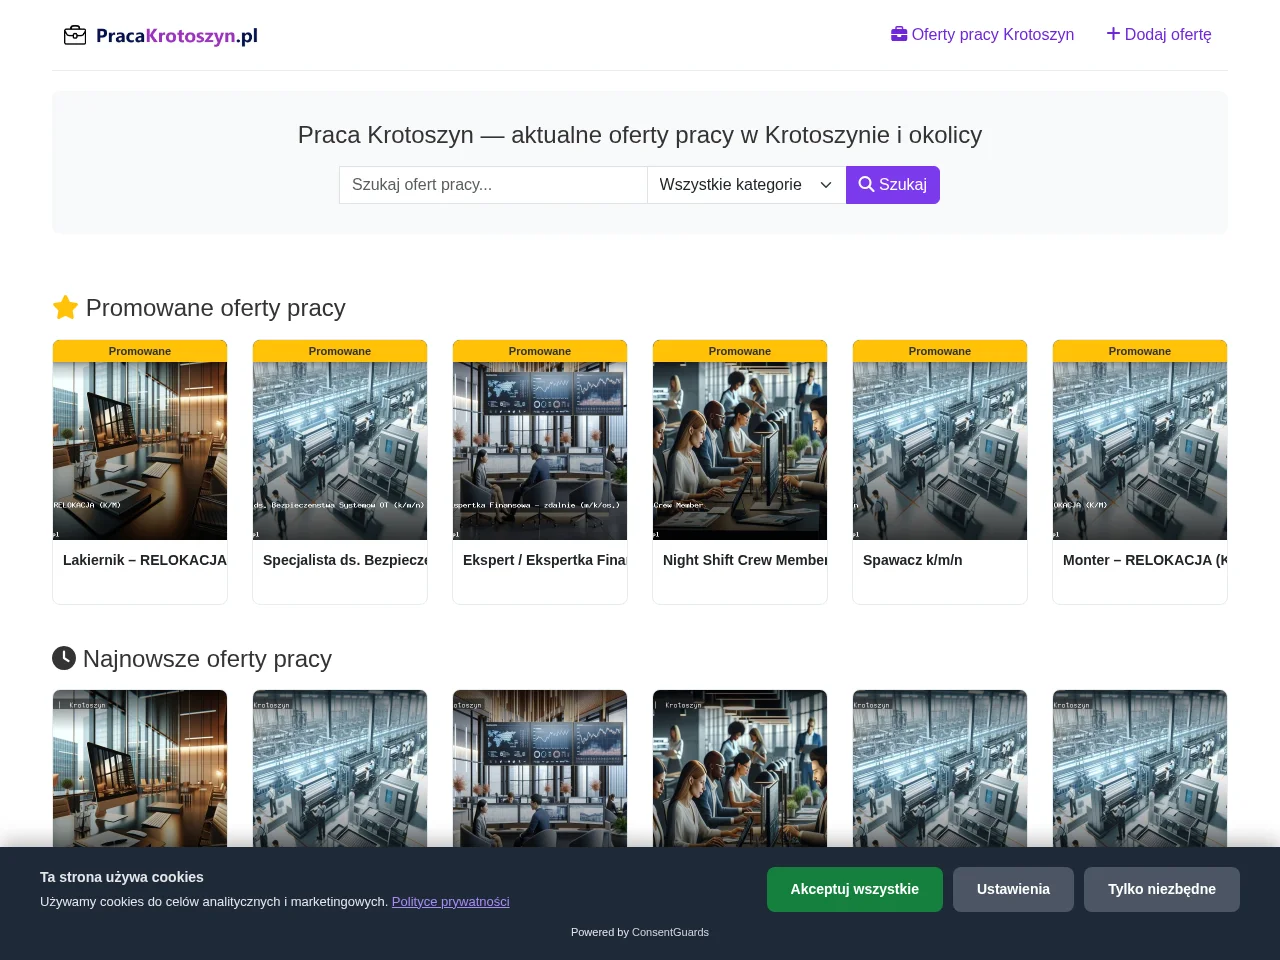The width and height of the screenshot is (1280, 960).
Task: Expand the Wszystkie kategorie dropdown
Action: coord(746,185)
